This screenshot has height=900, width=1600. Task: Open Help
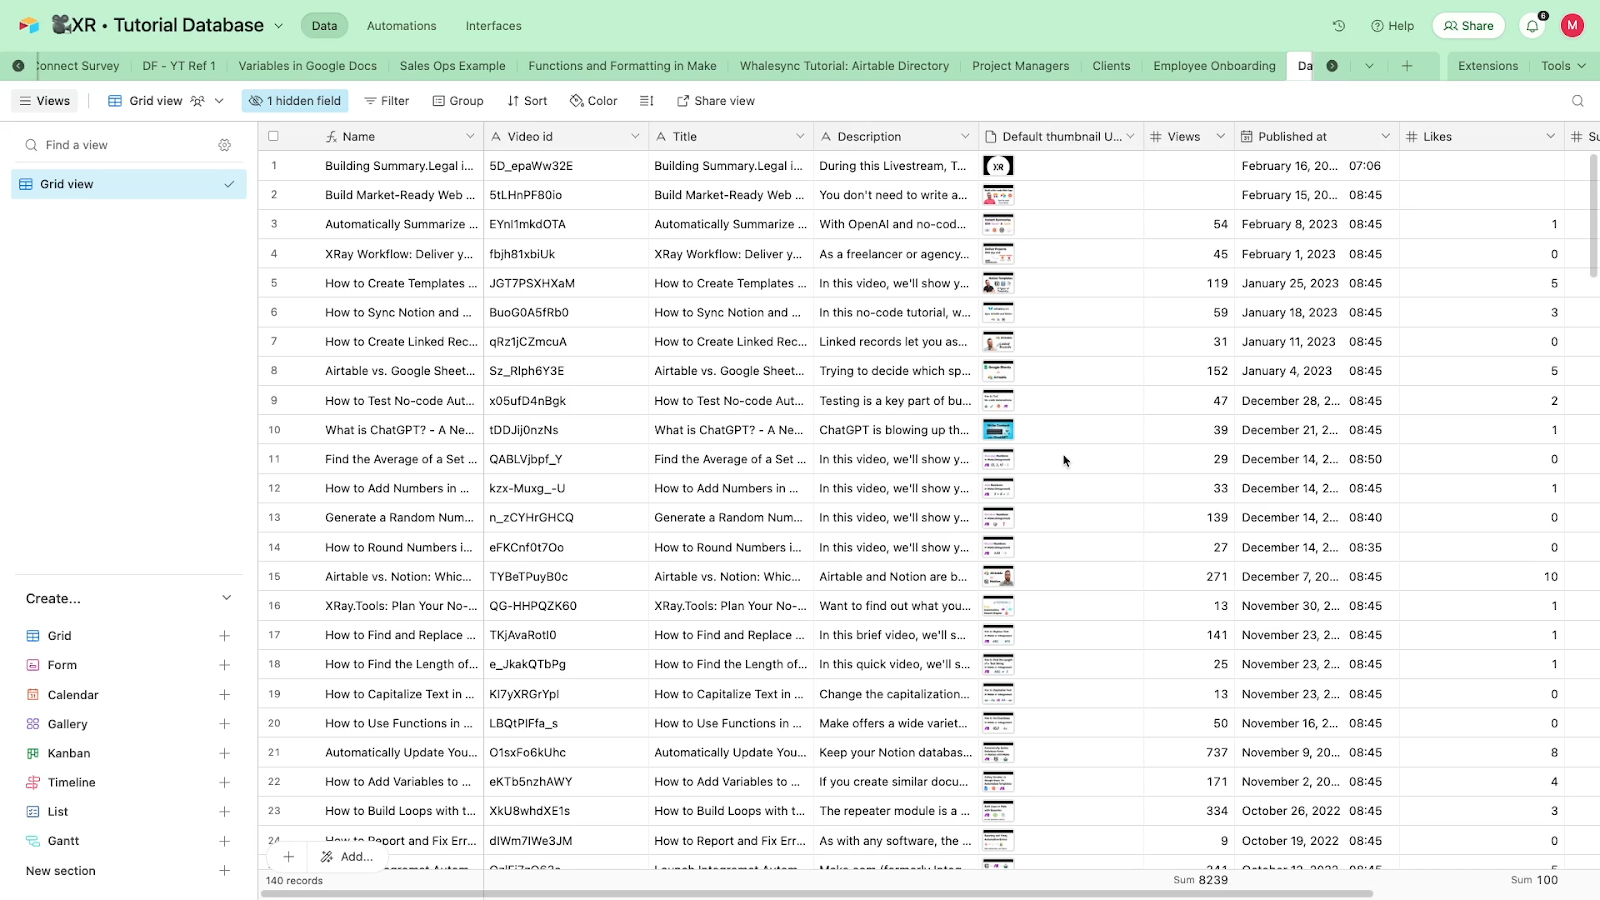(x=1392, y=26)
